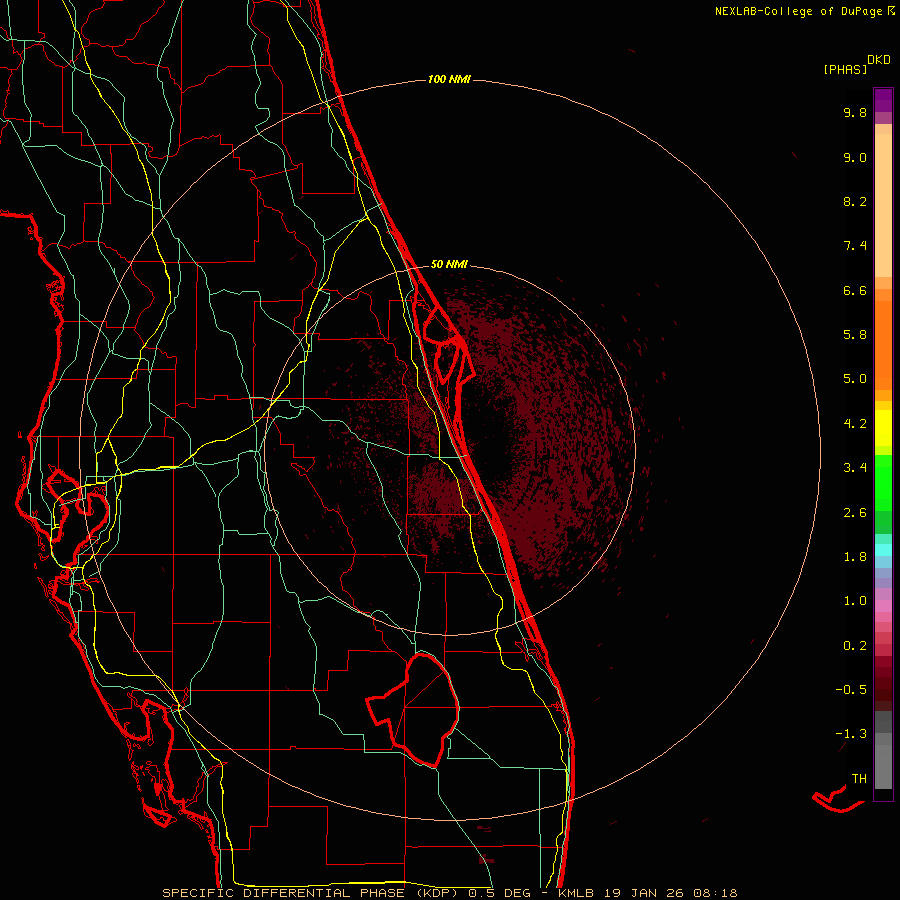Click the cyan swatch near 1.8

(883, 549)
